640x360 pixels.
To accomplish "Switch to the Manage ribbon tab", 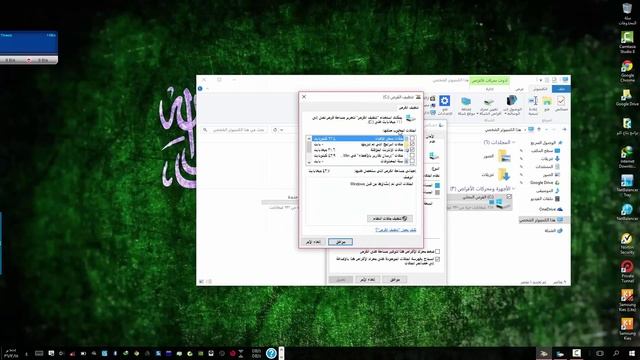I will coord(489,89).
